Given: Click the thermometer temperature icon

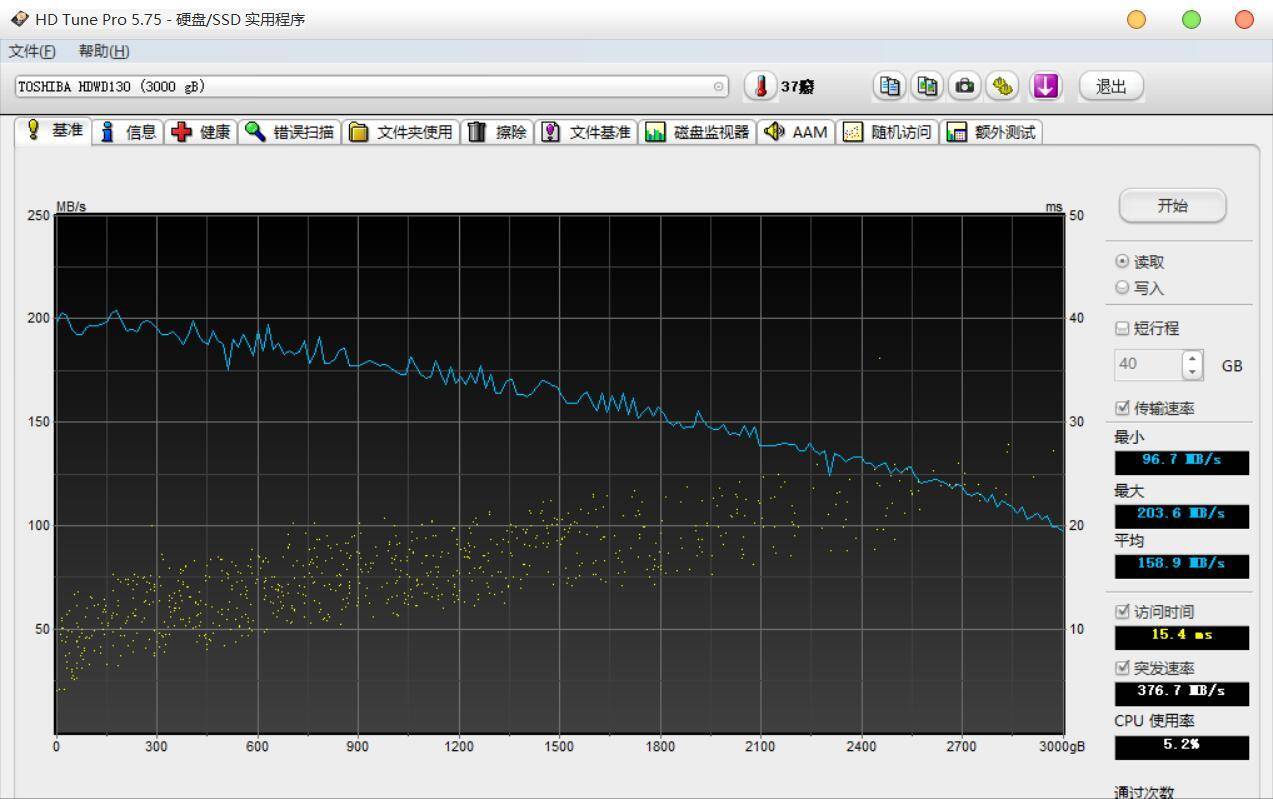Looking at the screenshot, I should (760, 87).
